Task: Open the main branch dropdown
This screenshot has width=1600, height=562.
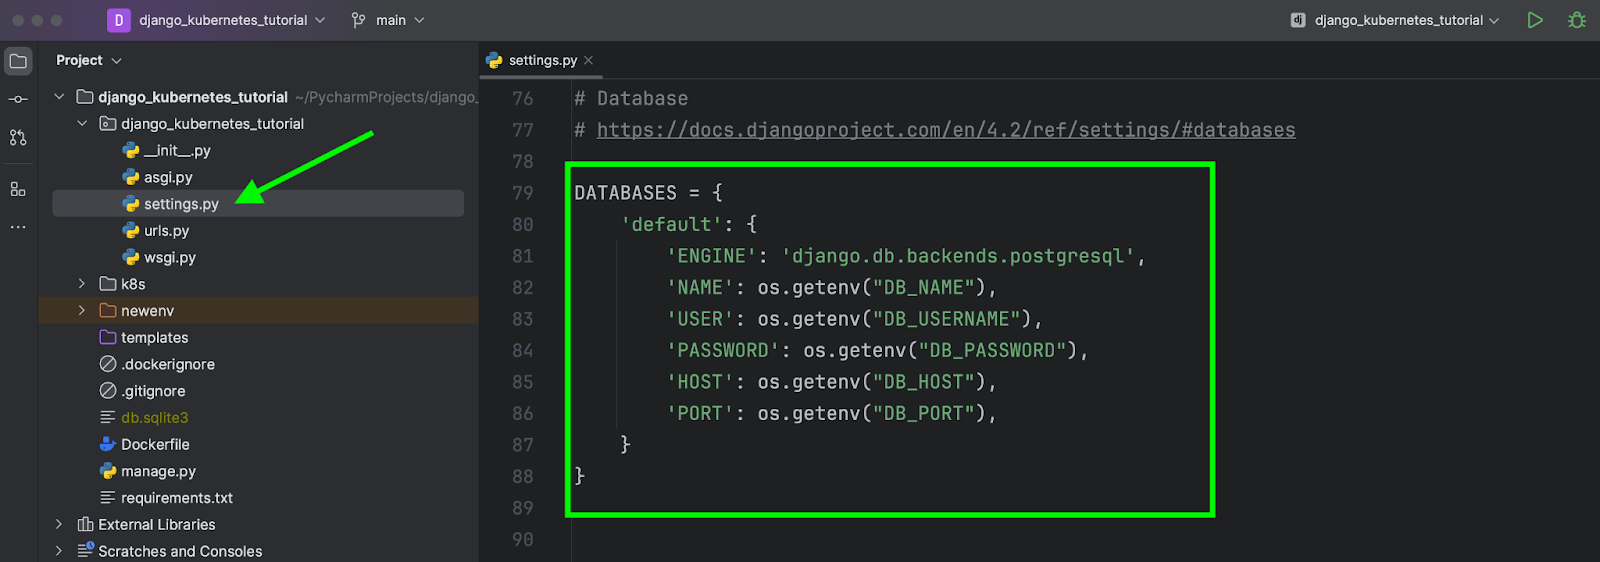Action: pos(388,20)
